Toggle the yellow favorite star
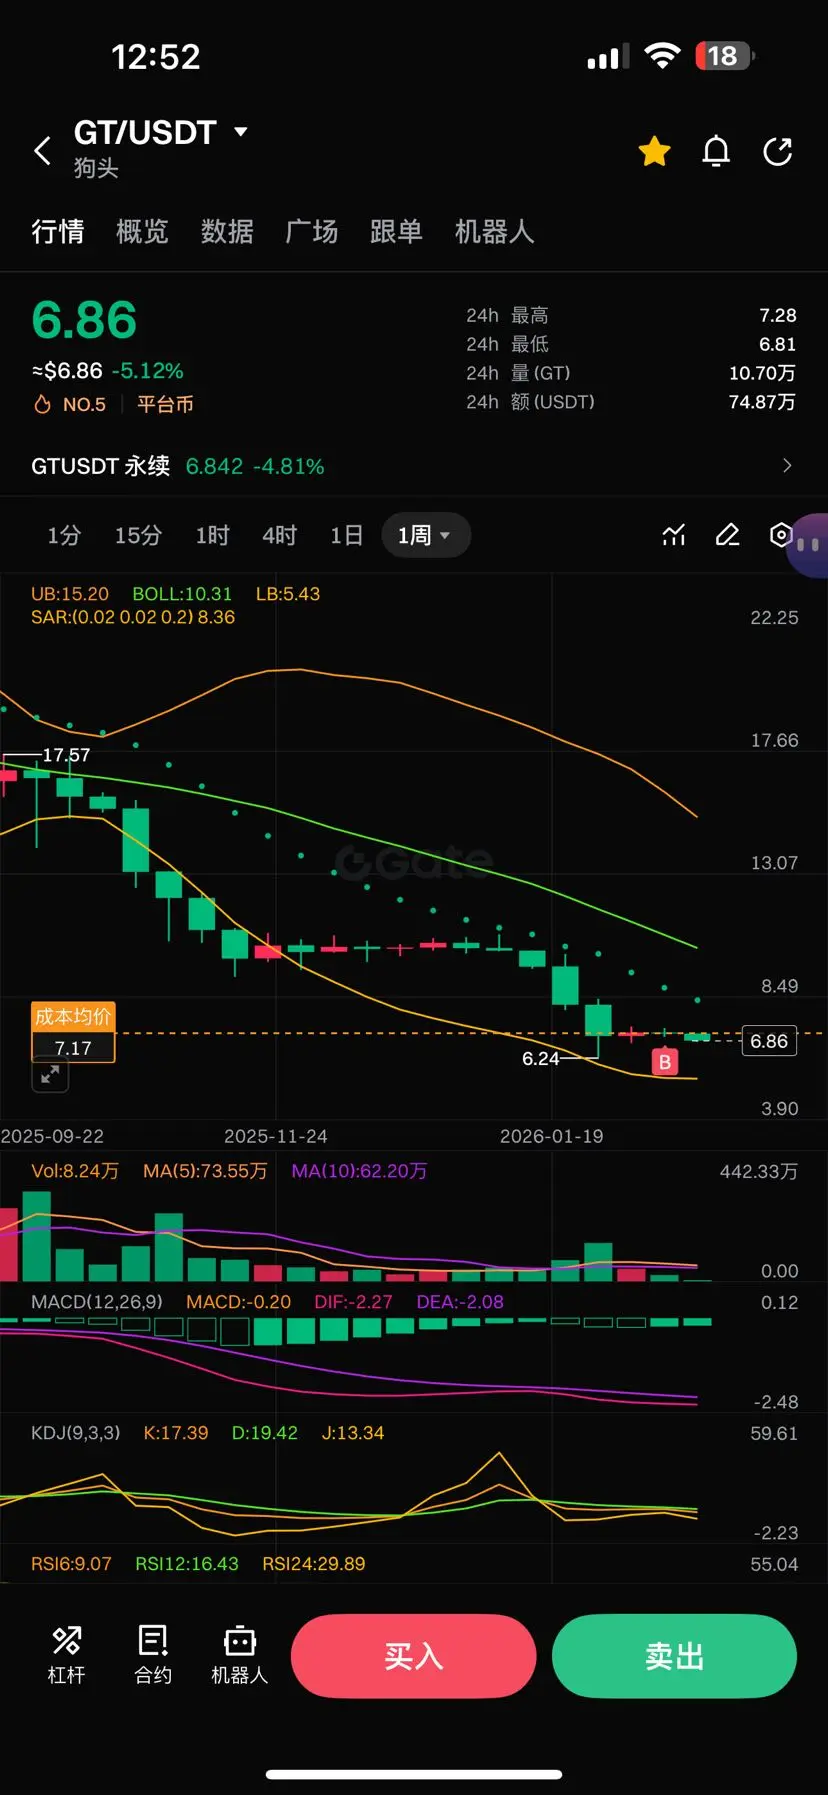The height and width of the screenshot is (1795, 828). (x=655, y=151)
